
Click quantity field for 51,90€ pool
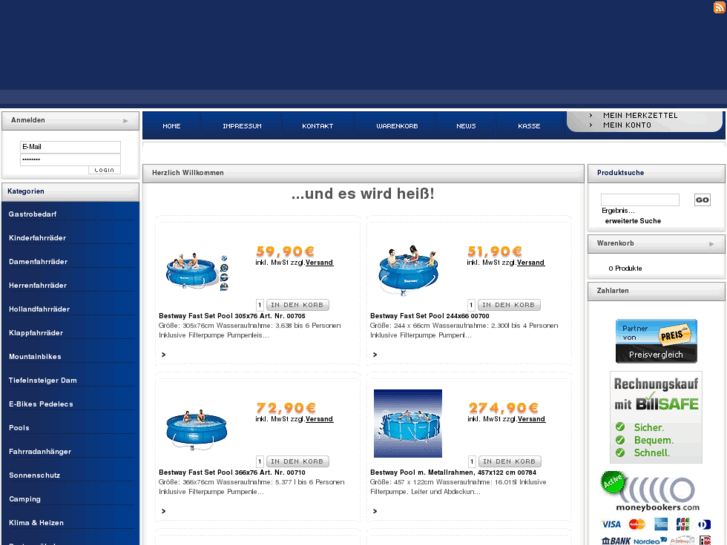471,305
